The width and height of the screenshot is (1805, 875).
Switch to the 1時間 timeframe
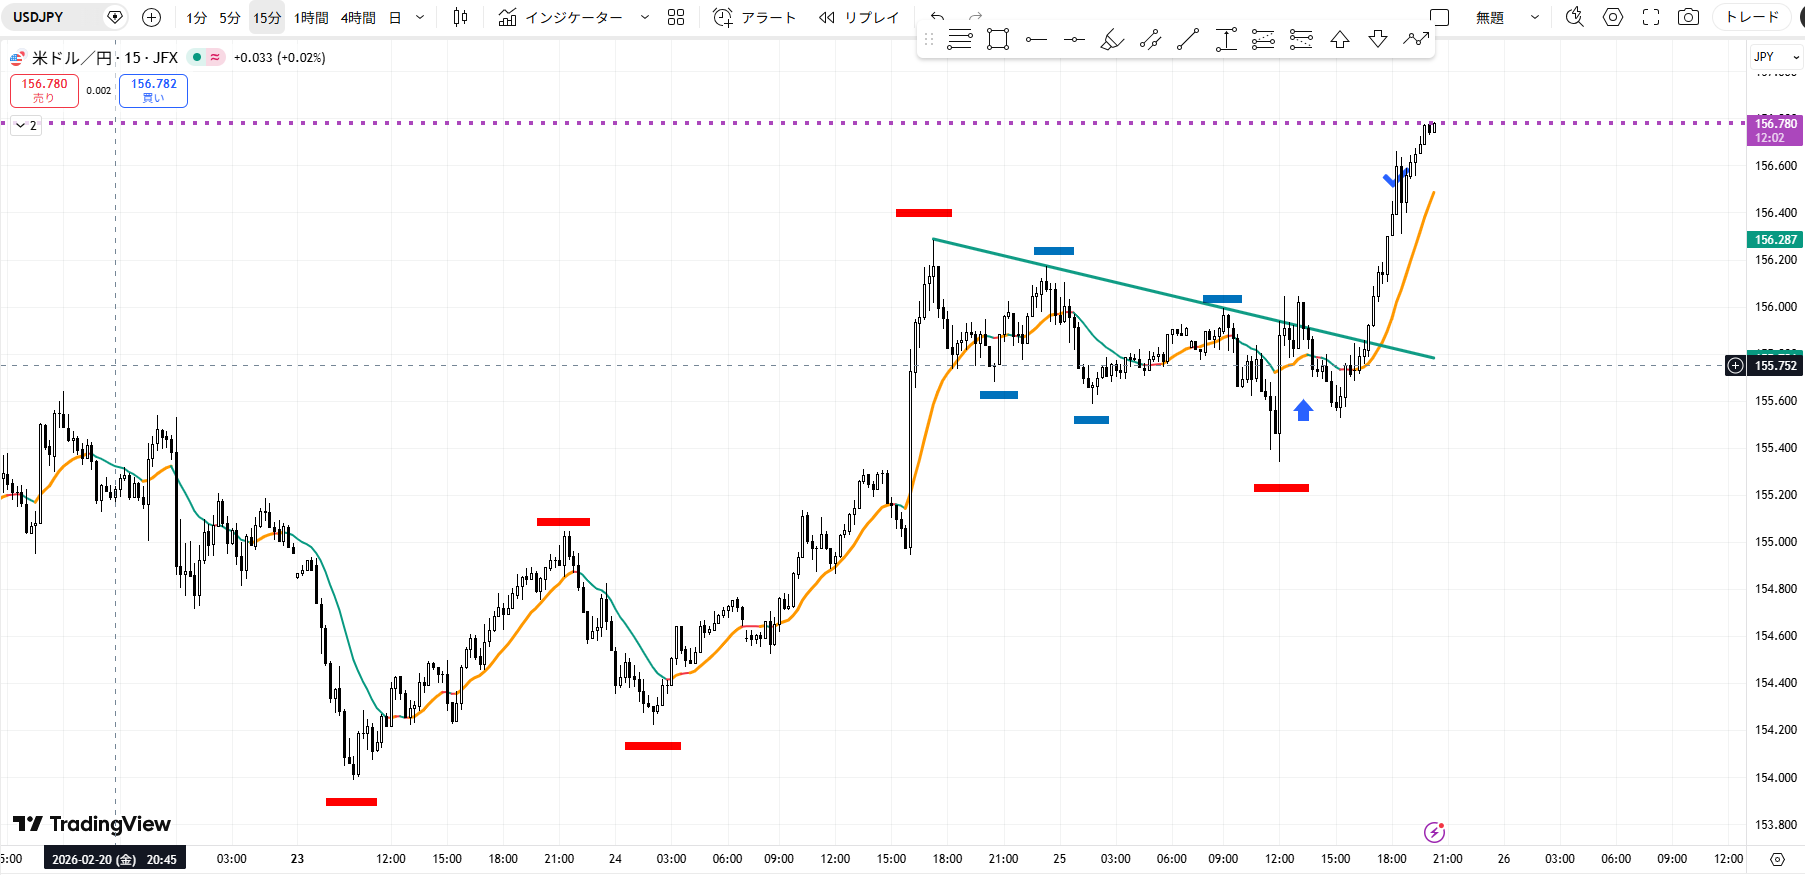point(311,17)
